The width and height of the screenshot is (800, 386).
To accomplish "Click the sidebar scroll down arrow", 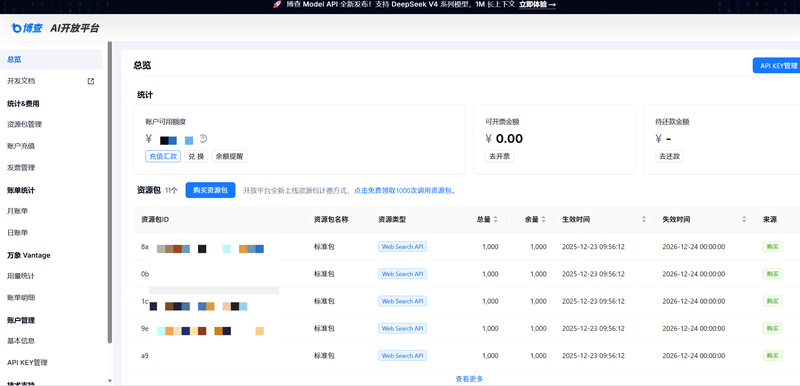I will 110,381.
